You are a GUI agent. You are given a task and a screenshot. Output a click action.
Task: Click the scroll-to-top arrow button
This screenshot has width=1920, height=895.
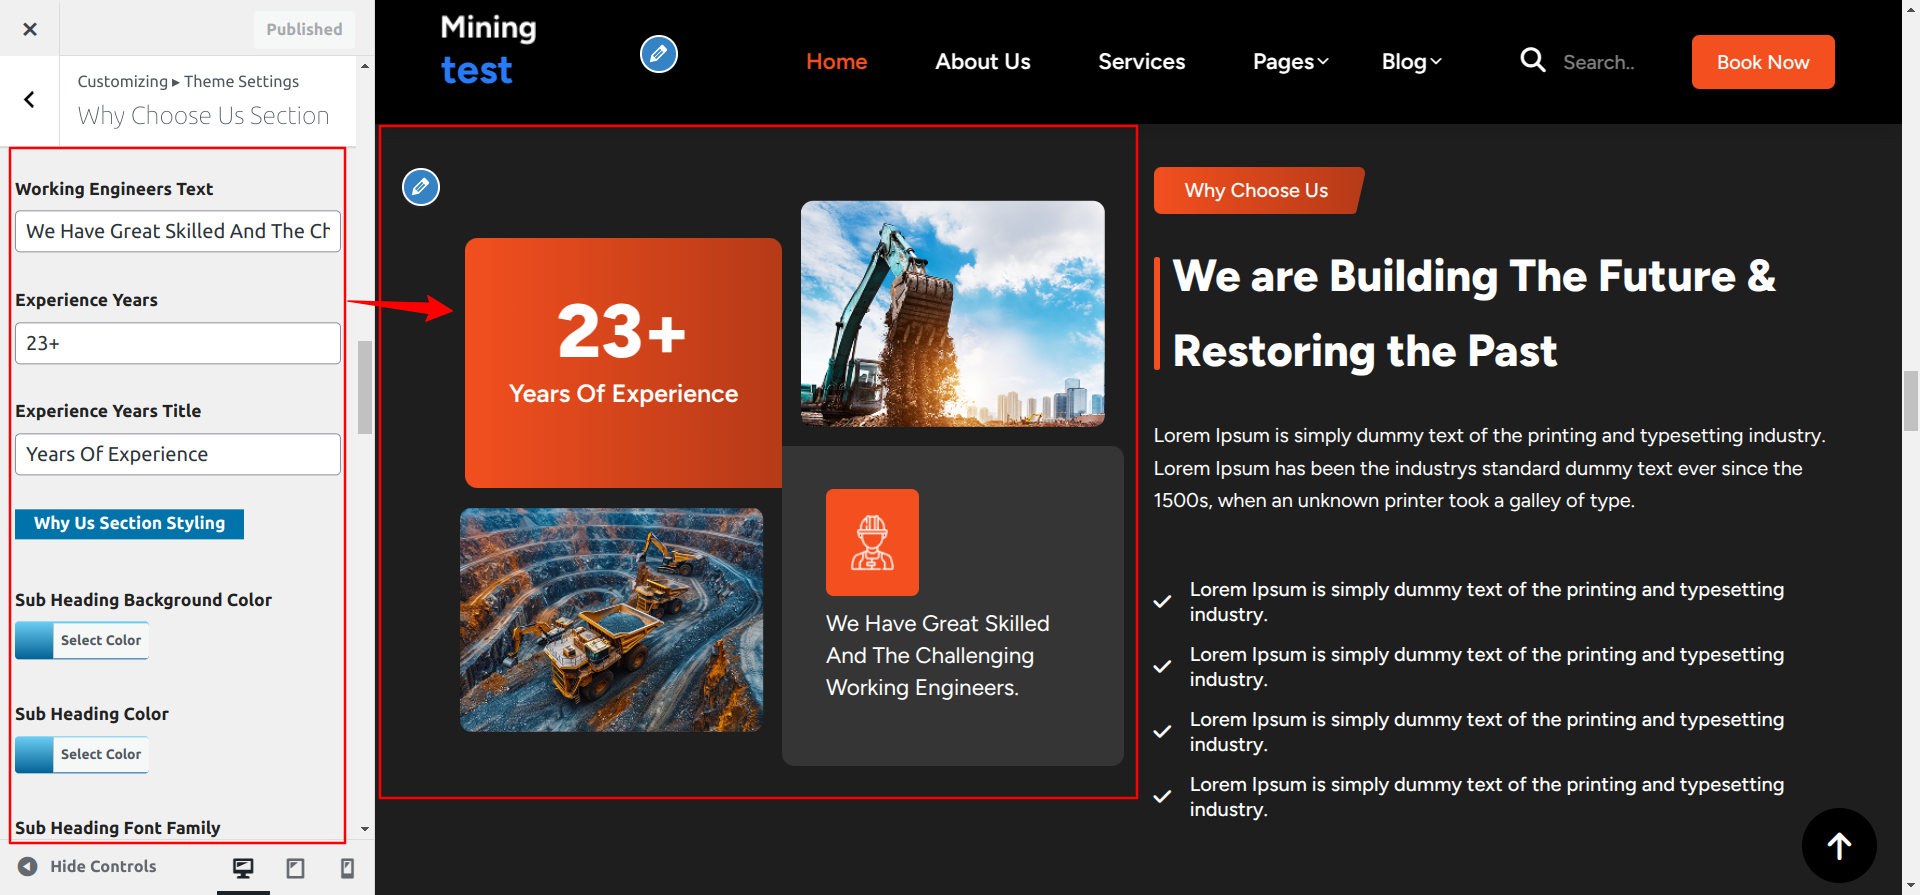pyautogui.click(x=1838, y=846)
